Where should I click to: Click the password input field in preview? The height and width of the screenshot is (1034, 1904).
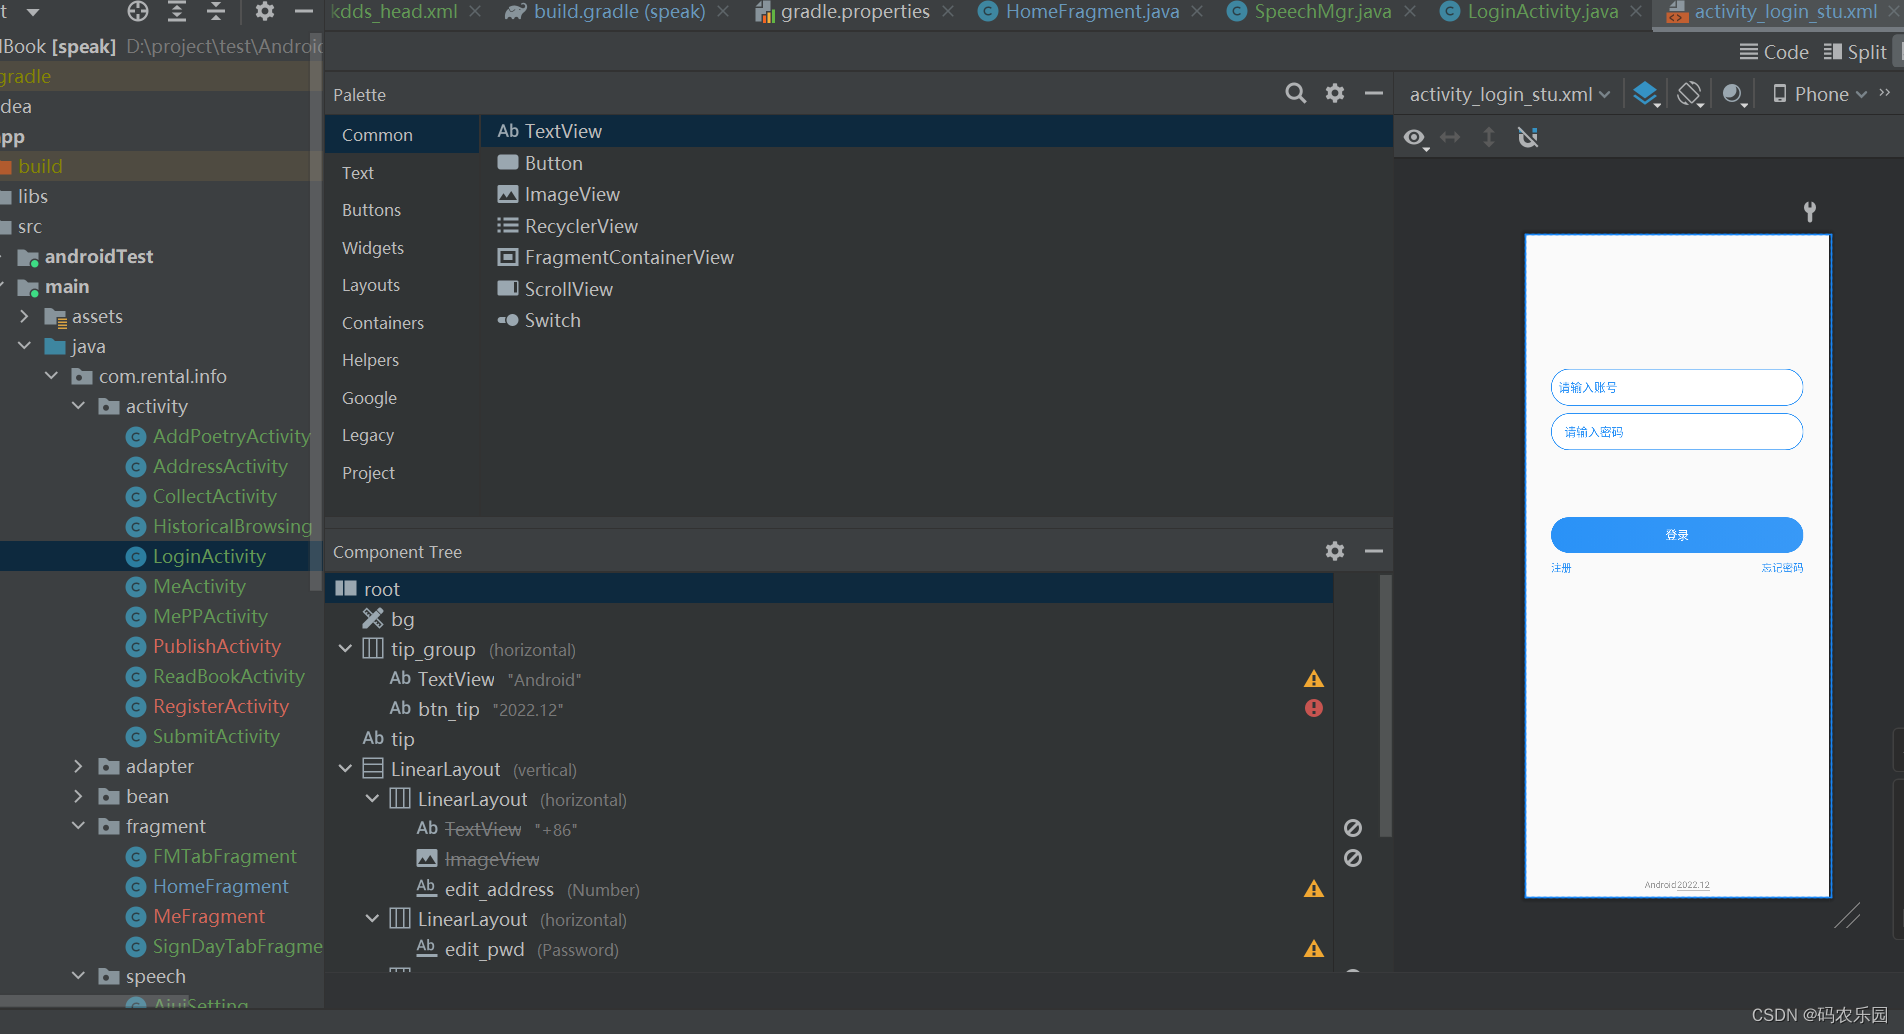coord(1677,432)
